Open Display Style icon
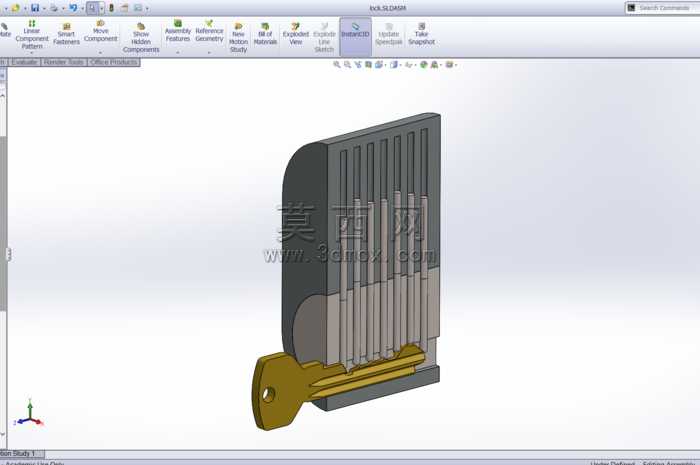The width and height of the screenshot is (700, 465). click(x=394, y=65)
